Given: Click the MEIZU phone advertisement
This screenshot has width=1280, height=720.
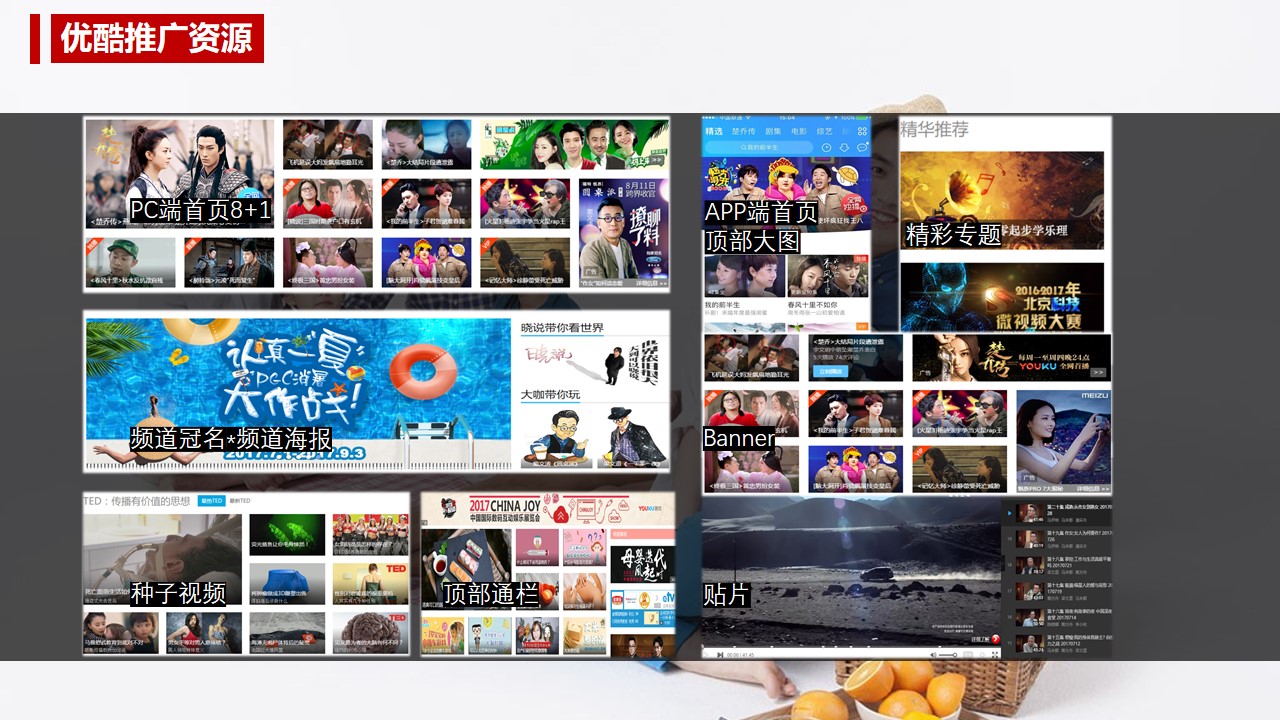Looking at the screenshot, I should coord(1064,440).
